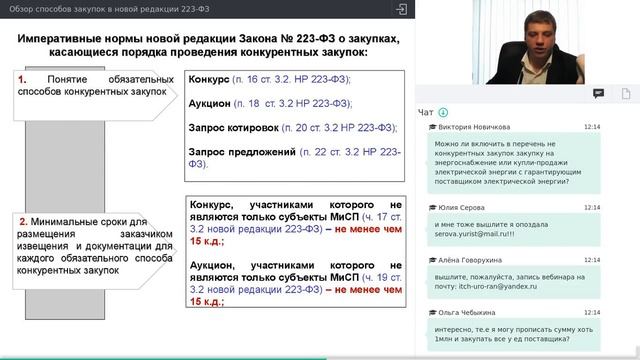
Task: Click slide box 1. Понятие обязательных способов
Action: click(x=96, y=96)
